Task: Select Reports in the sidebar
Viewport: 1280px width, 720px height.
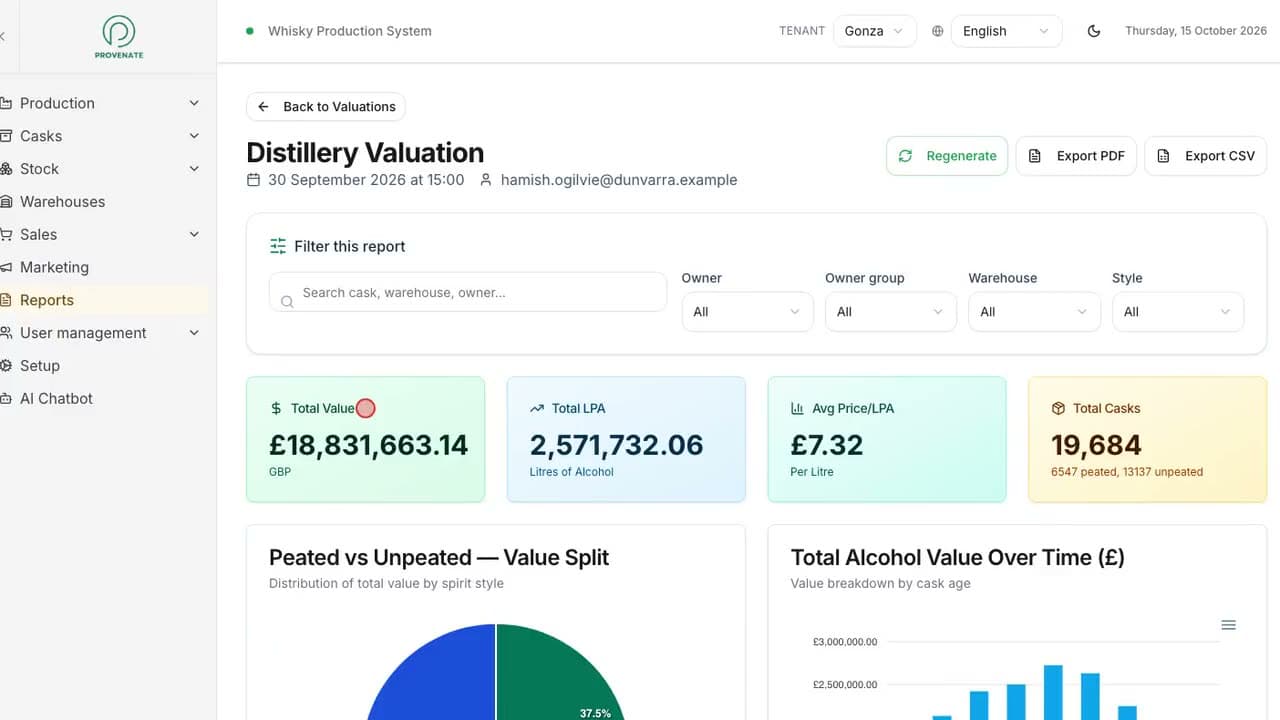Action: tap(104, 300)
